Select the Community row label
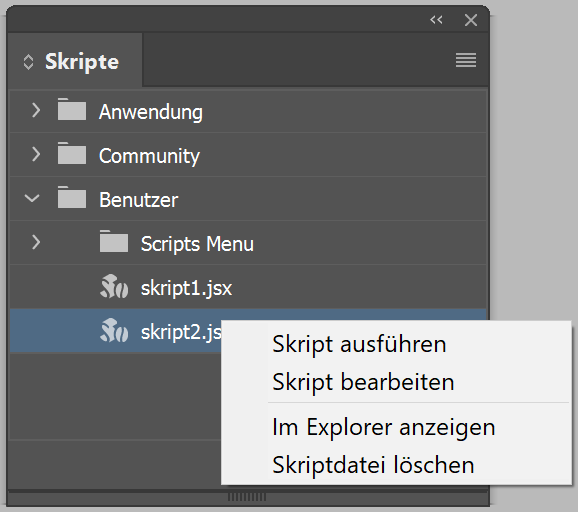Viewport: 578px width, 512px height. [x=149, y=156]
